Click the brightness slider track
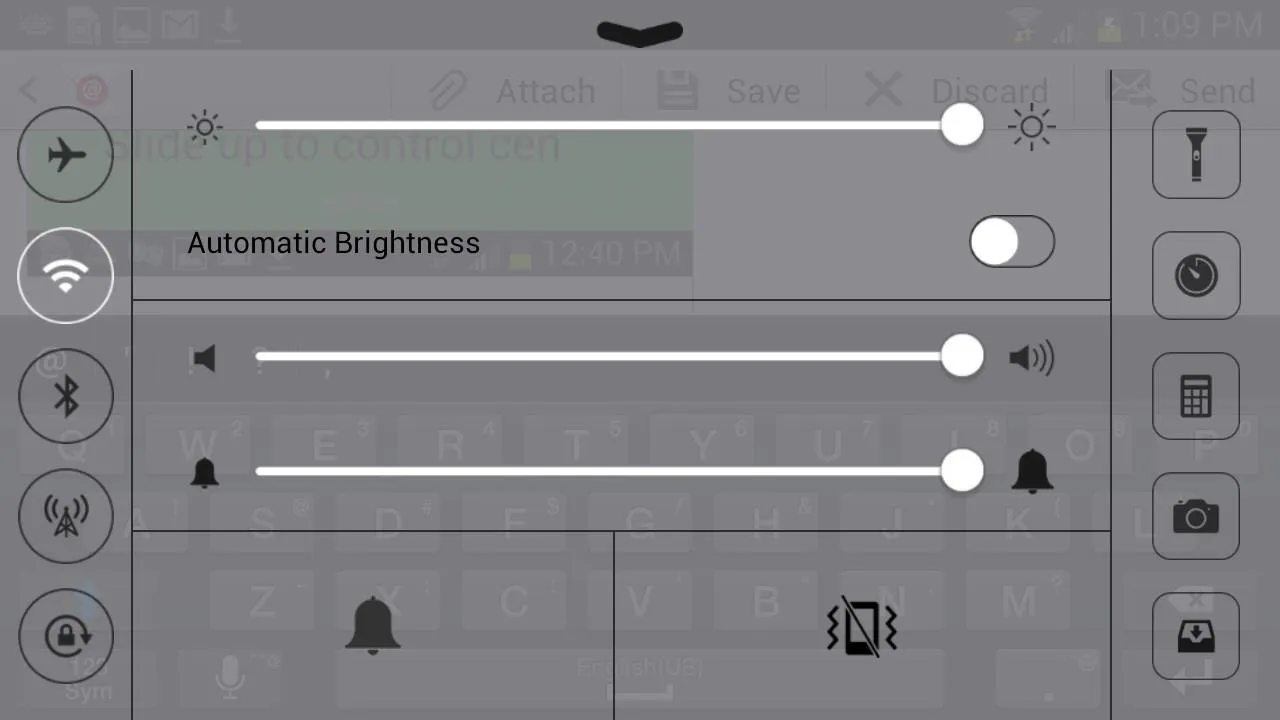The image size is (1280, 720). click(620, 126)
